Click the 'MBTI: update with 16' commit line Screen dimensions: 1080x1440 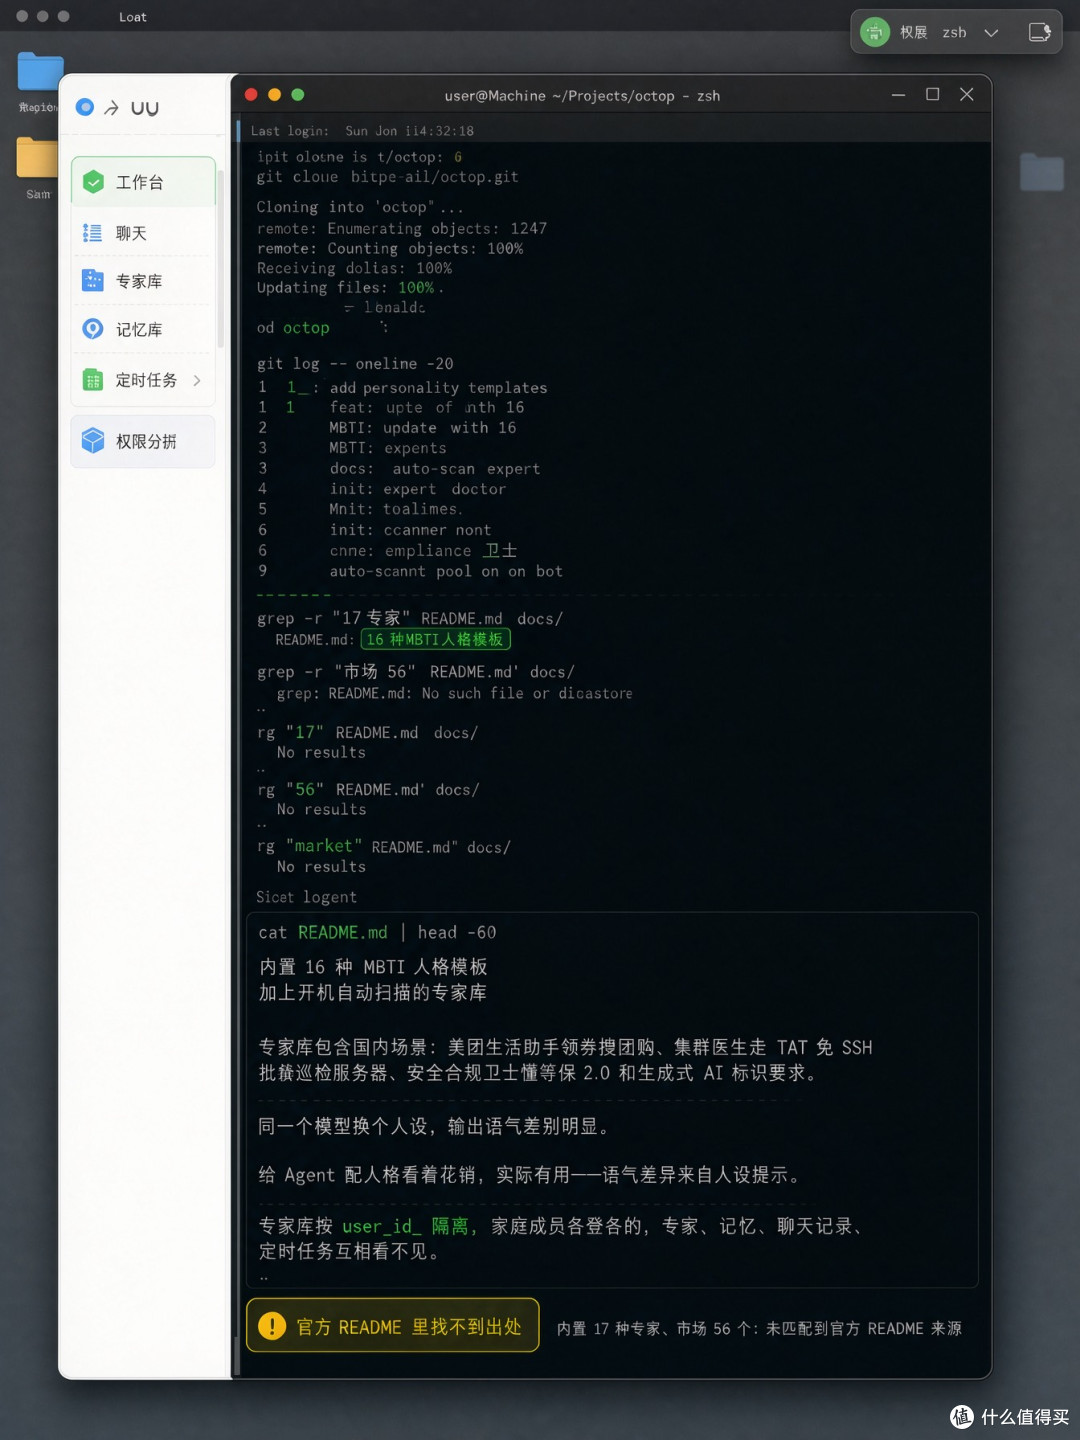pyautogui.click(x=423, y=428)
